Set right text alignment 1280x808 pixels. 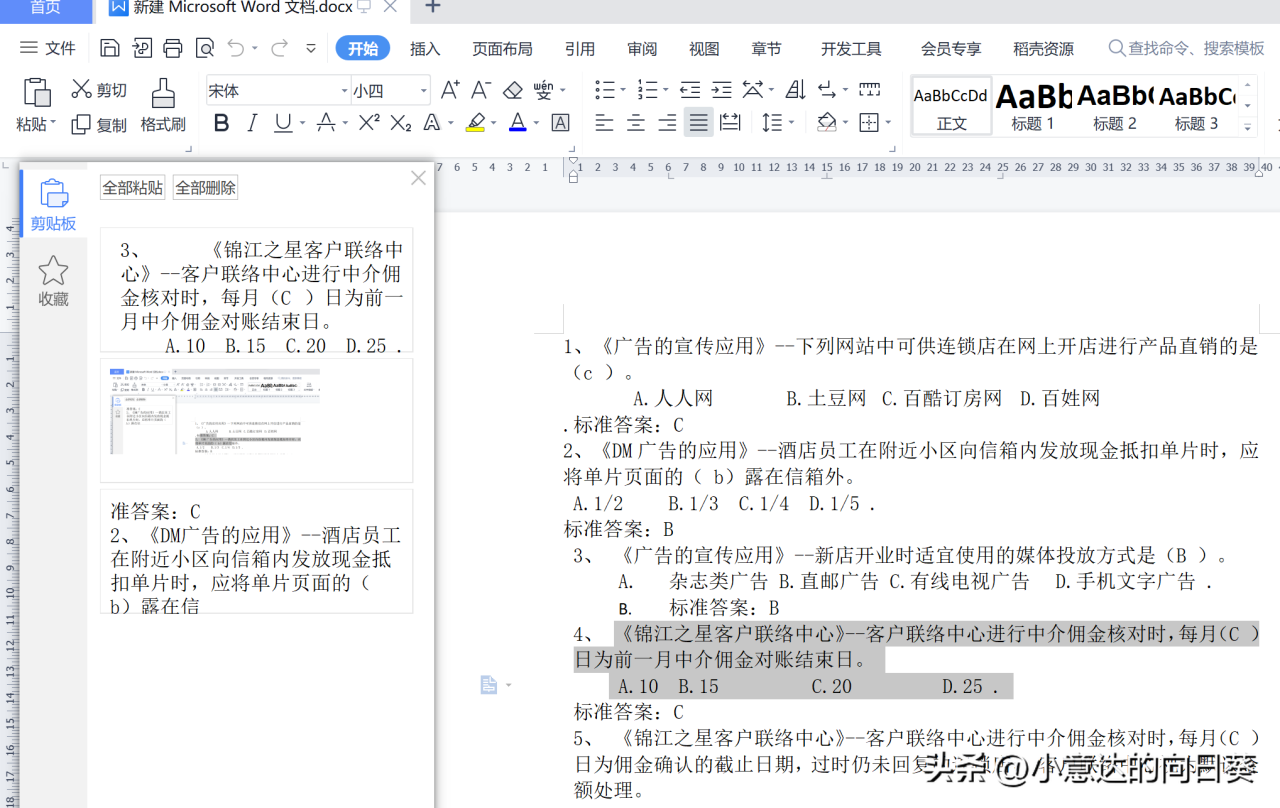pyautogui.click(x=667, y=123)
